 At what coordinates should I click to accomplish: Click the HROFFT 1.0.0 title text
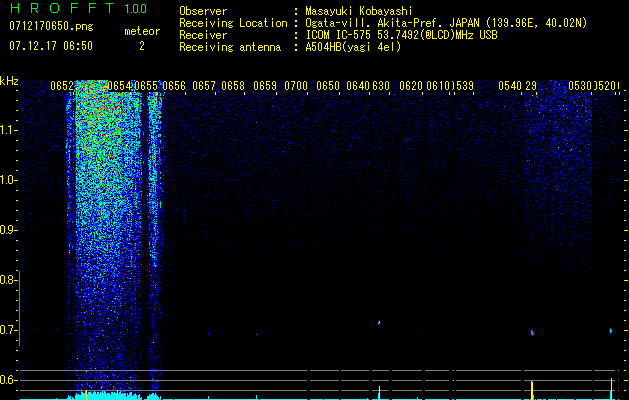[78, 8]
